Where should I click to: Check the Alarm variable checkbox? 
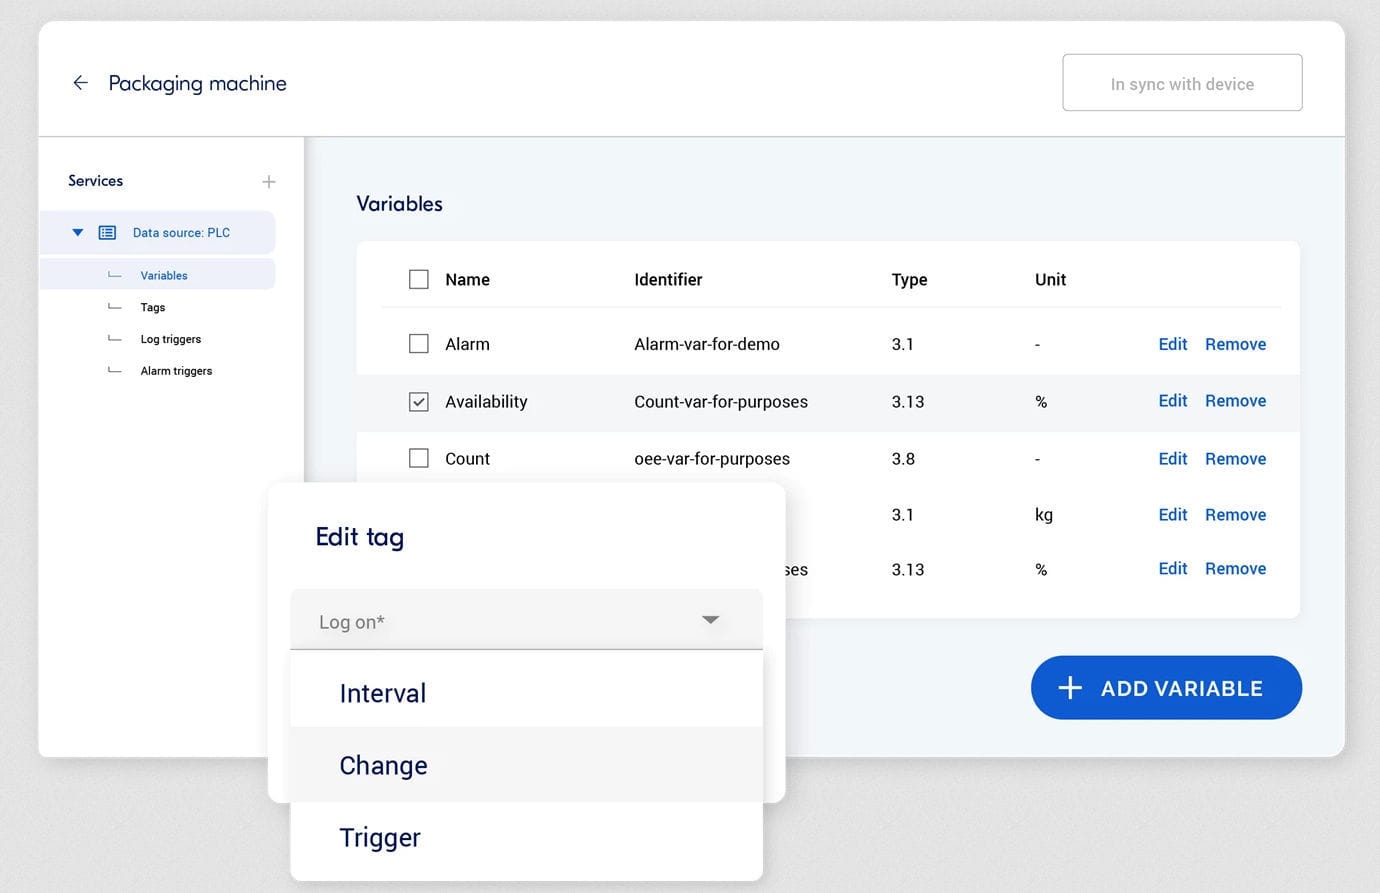(419, 344)
